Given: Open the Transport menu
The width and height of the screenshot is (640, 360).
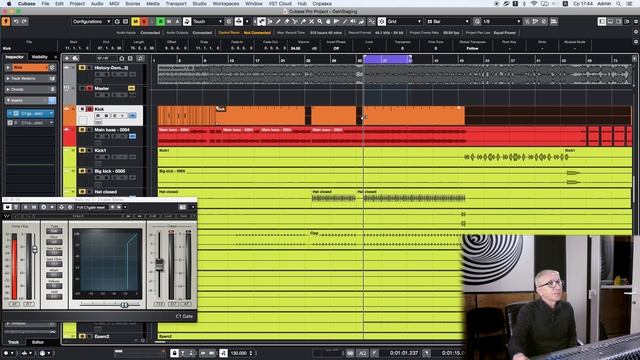Looking at the screenshot, I should pyautogui.click(x=176, y=4).
